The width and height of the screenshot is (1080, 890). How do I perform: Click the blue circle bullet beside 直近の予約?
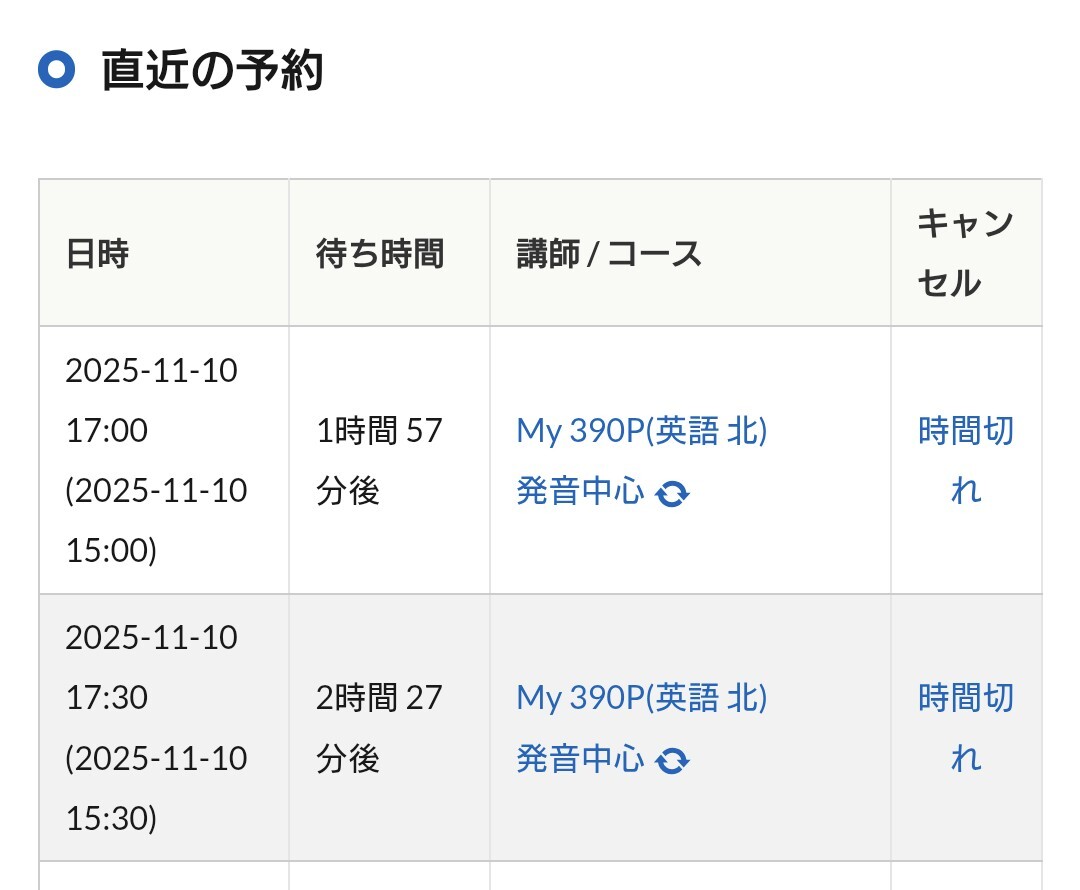57,70
